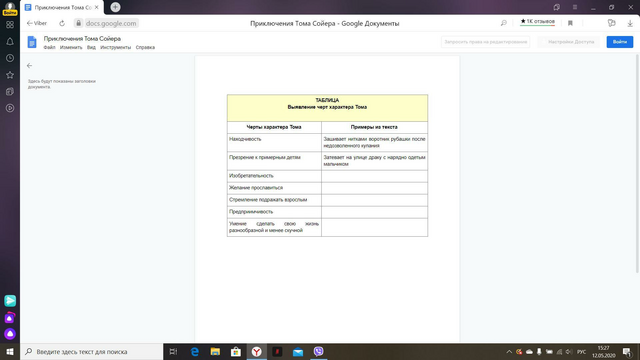Go back to Viber with back arrow
This screenshot has width=640, height=360.
pos(37,23)
